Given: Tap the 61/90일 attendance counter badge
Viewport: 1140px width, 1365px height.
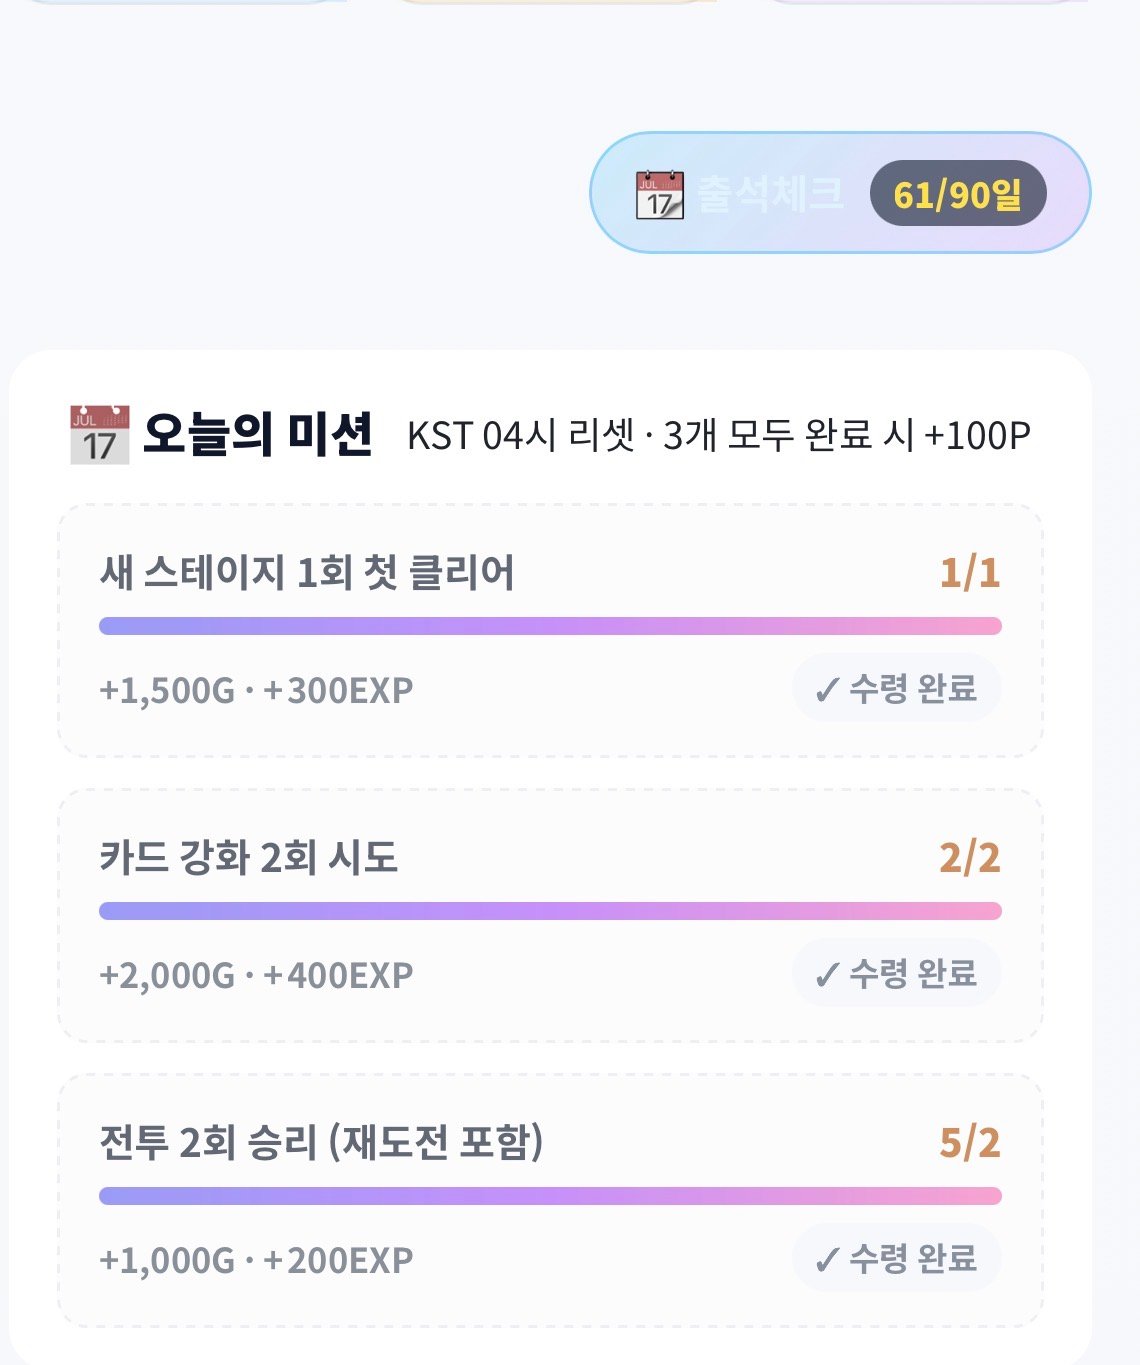Looking at the screenshot, I should click(958, 193).
